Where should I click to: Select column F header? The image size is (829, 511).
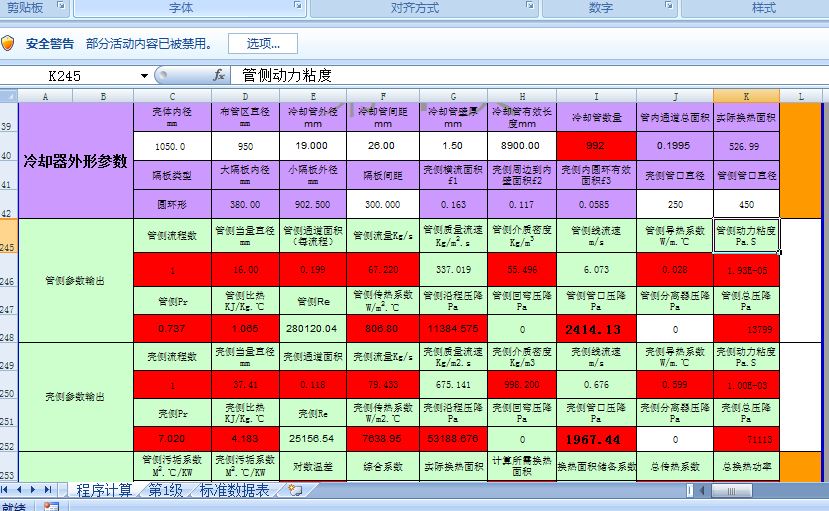383,96
